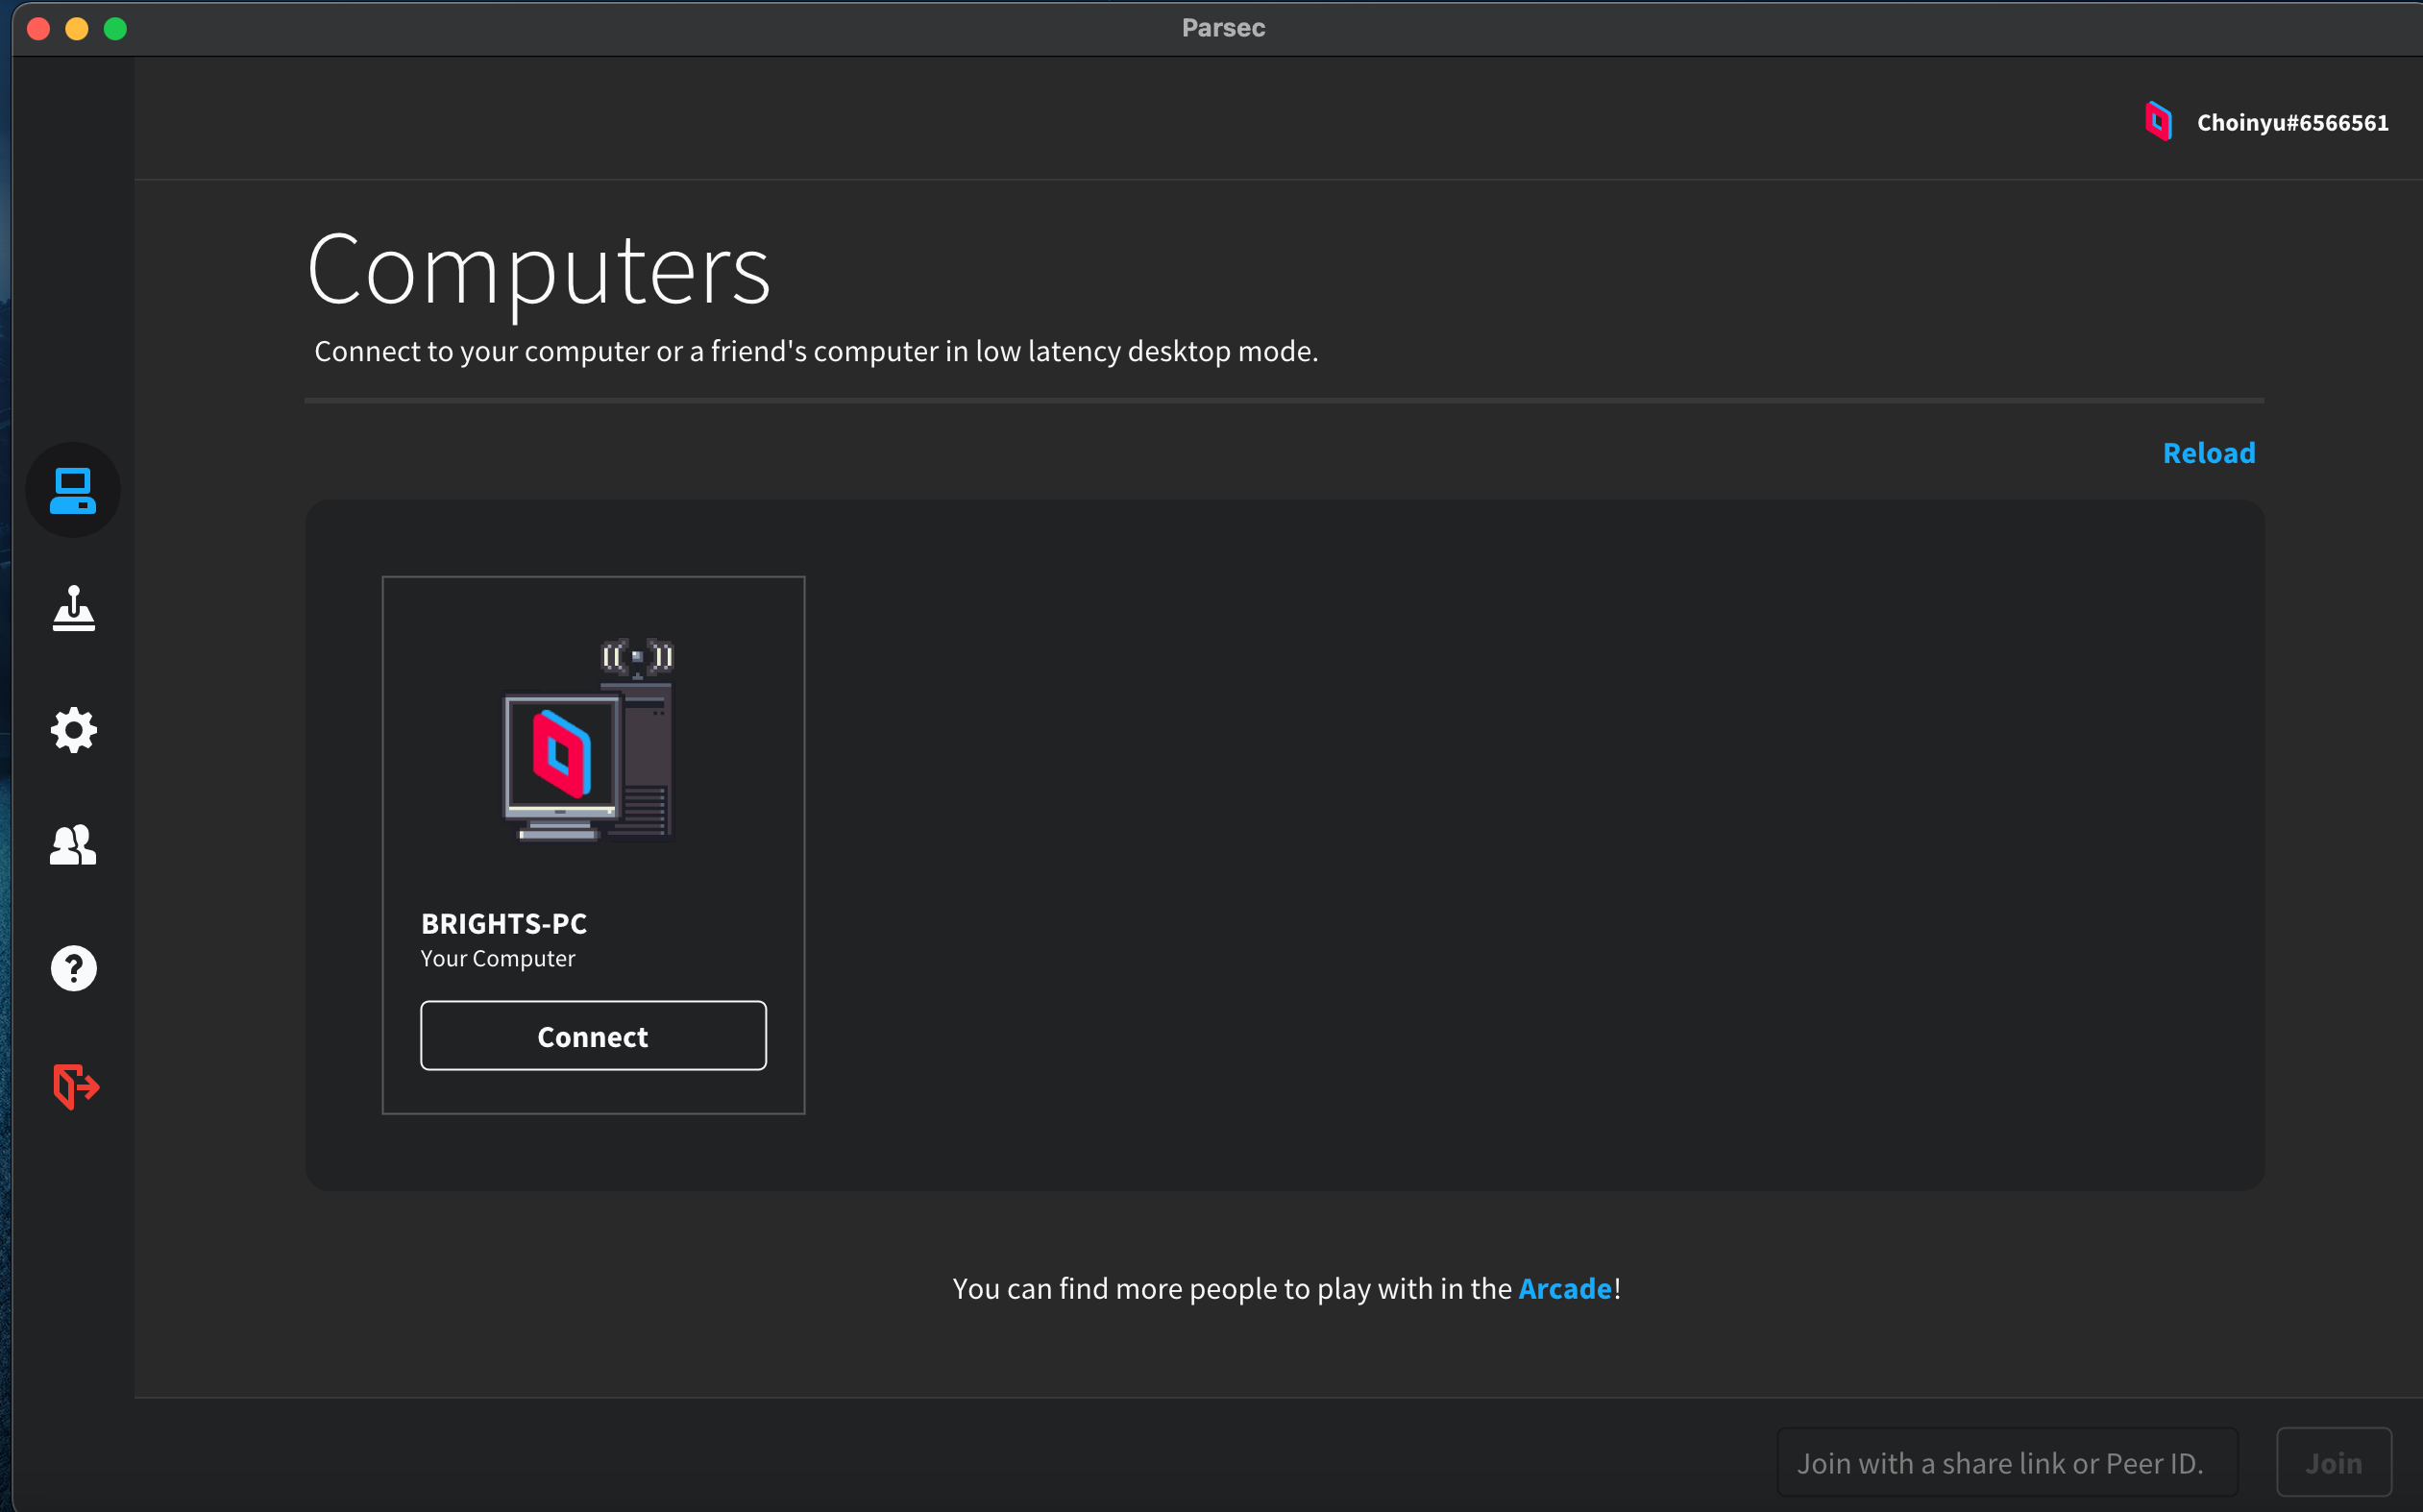The height and width of the screenshot is (1512, 2423).
Task: Open the Arcade joystick icon
Action: (x=73, y=609)
